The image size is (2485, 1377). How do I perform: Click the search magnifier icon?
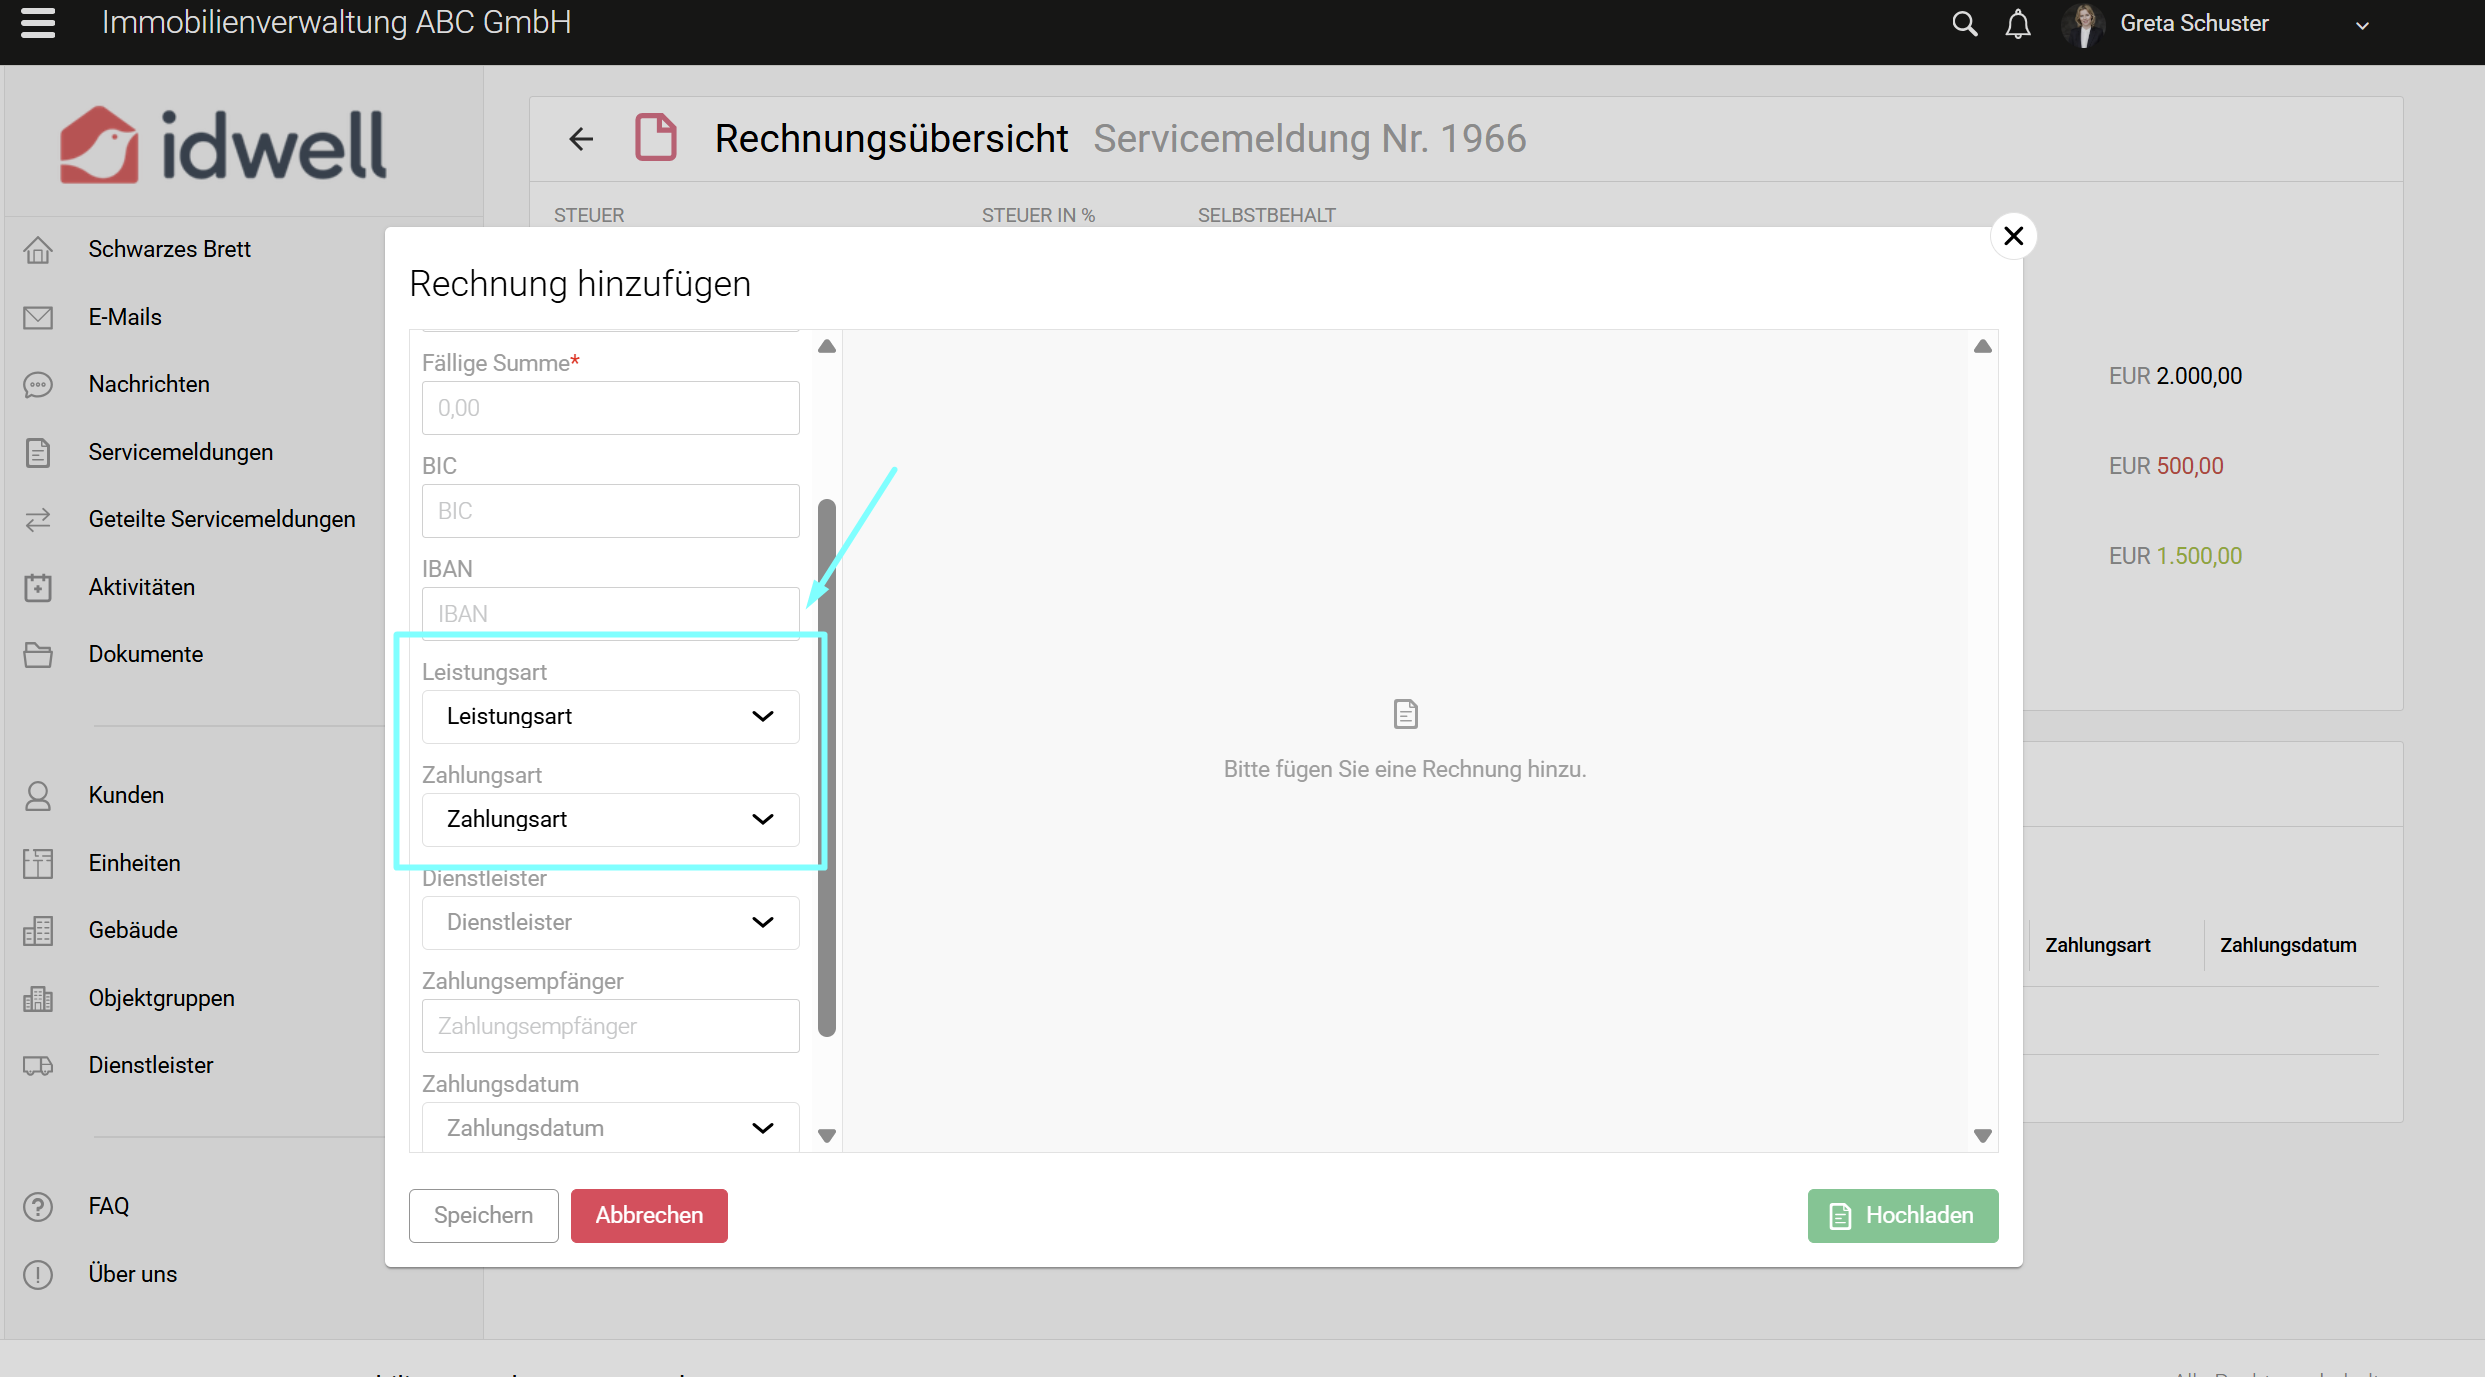pos(1964,24)
